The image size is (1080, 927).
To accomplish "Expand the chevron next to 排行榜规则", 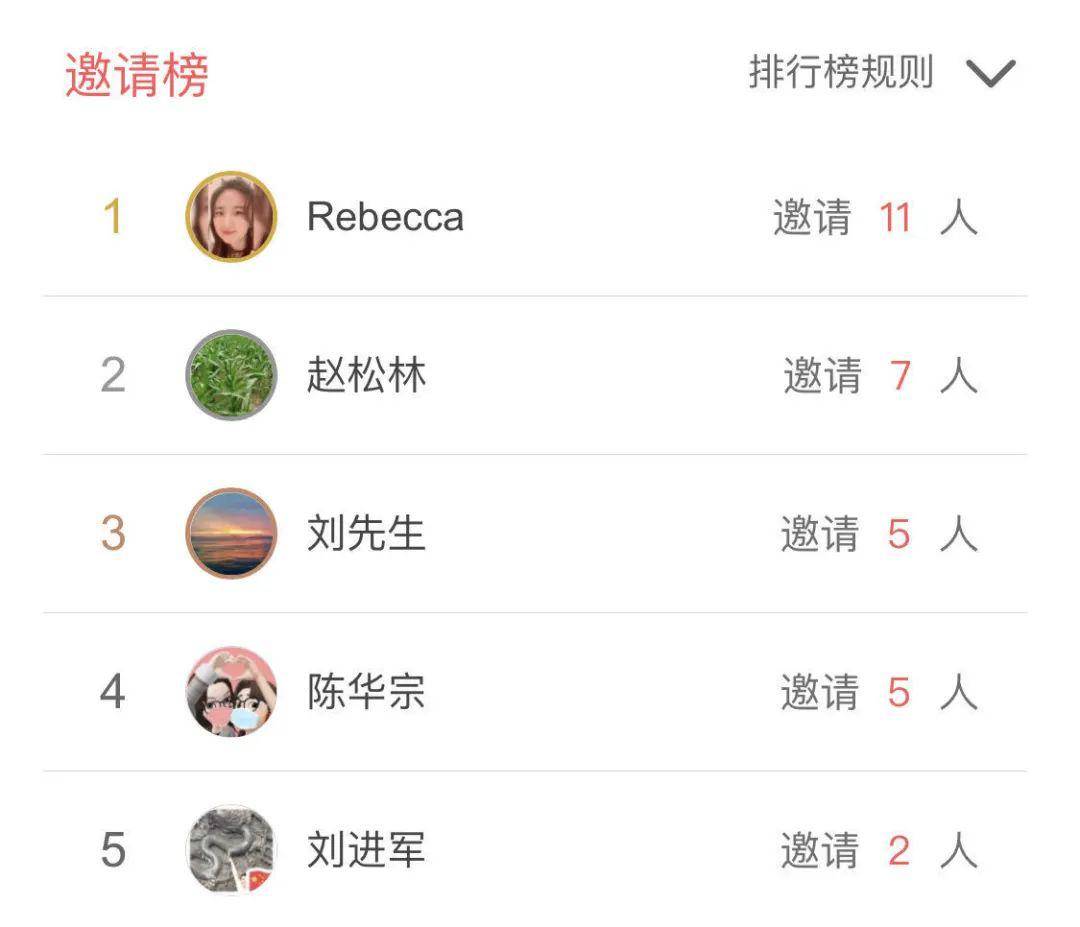I will [x=990, y=73].
